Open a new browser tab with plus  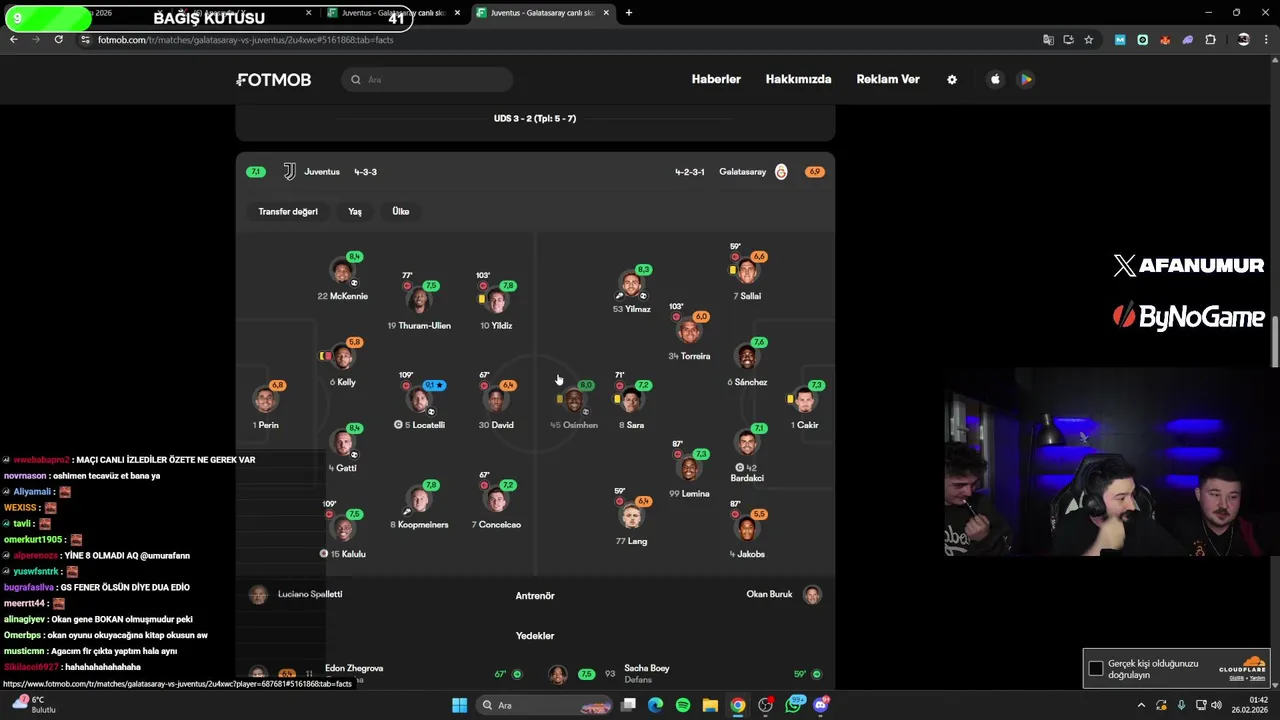point(628,13)
